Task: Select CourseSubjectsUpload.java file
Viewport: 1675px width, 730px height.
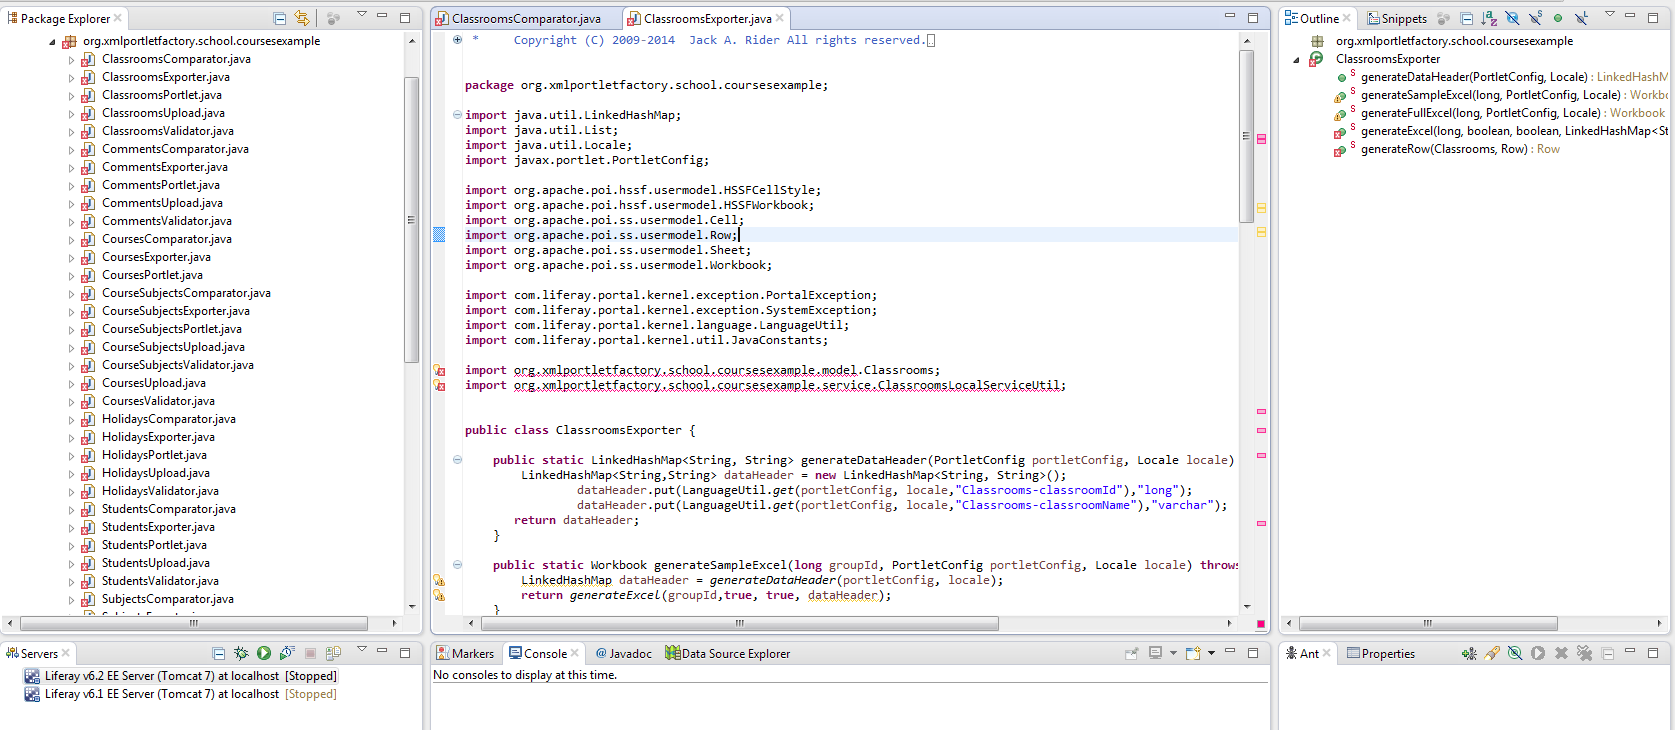Action: [173, 347]
